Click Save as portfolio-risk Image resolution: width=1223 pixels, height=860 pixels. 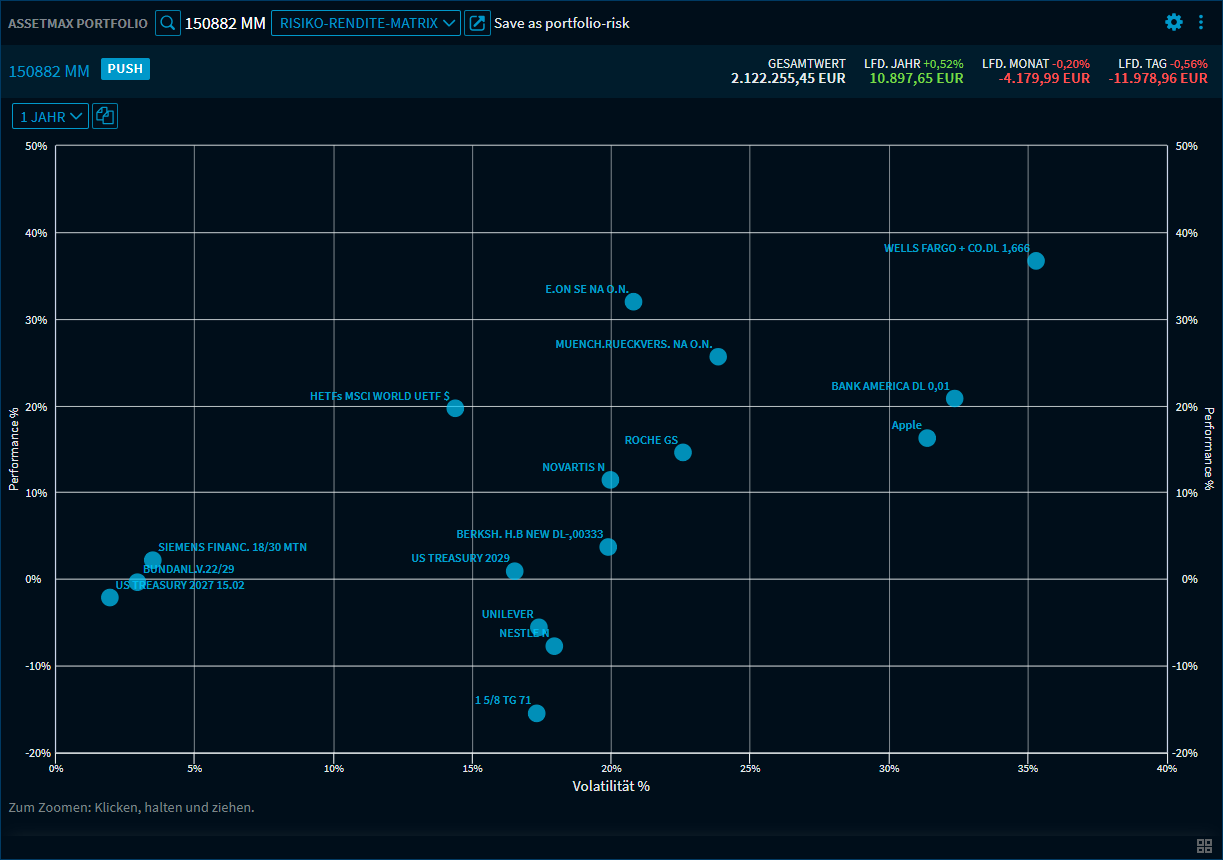click(561, 23)
